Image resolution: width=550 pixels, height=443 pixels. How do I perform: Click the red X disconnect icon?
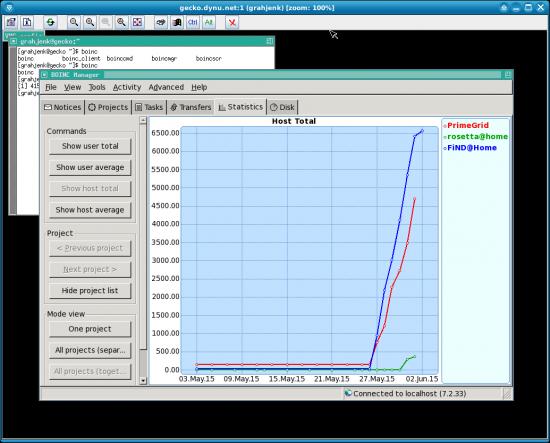[x=232, y=22]
